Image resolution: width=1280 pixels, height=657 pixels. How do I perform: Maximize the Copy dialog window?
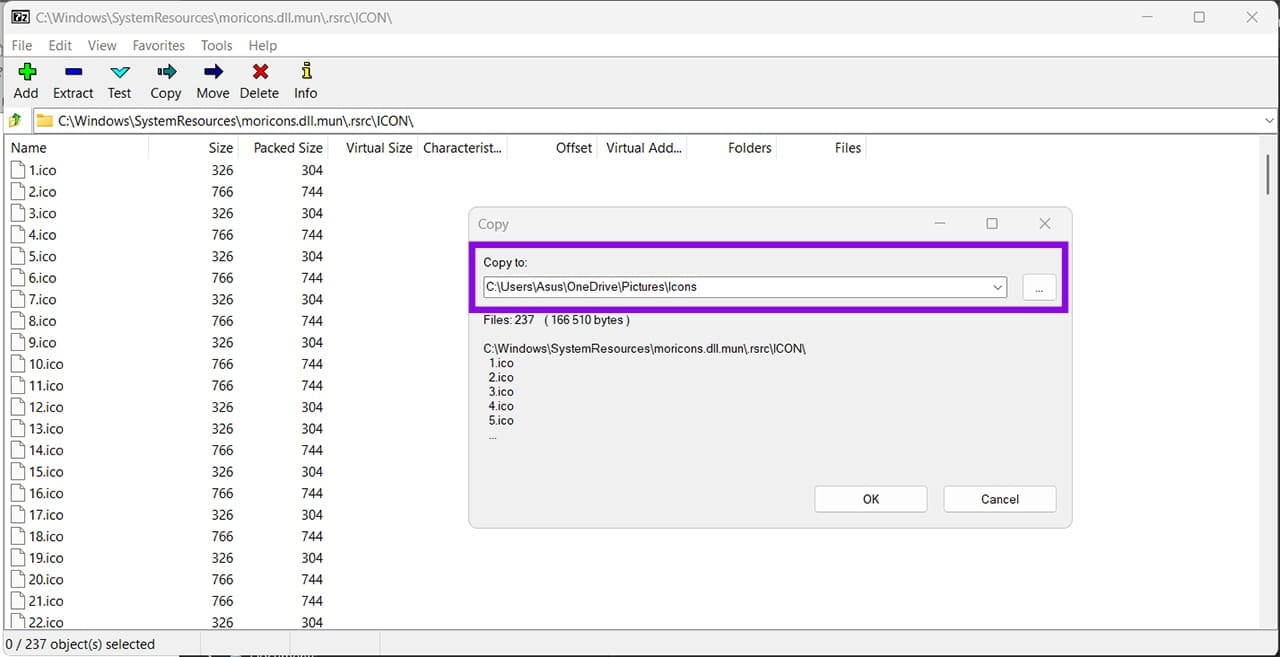tap(992, 224)
